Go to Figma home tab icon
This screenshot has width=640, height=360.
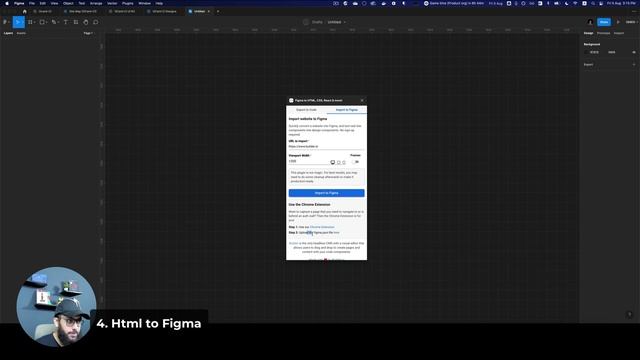(24, 11)
